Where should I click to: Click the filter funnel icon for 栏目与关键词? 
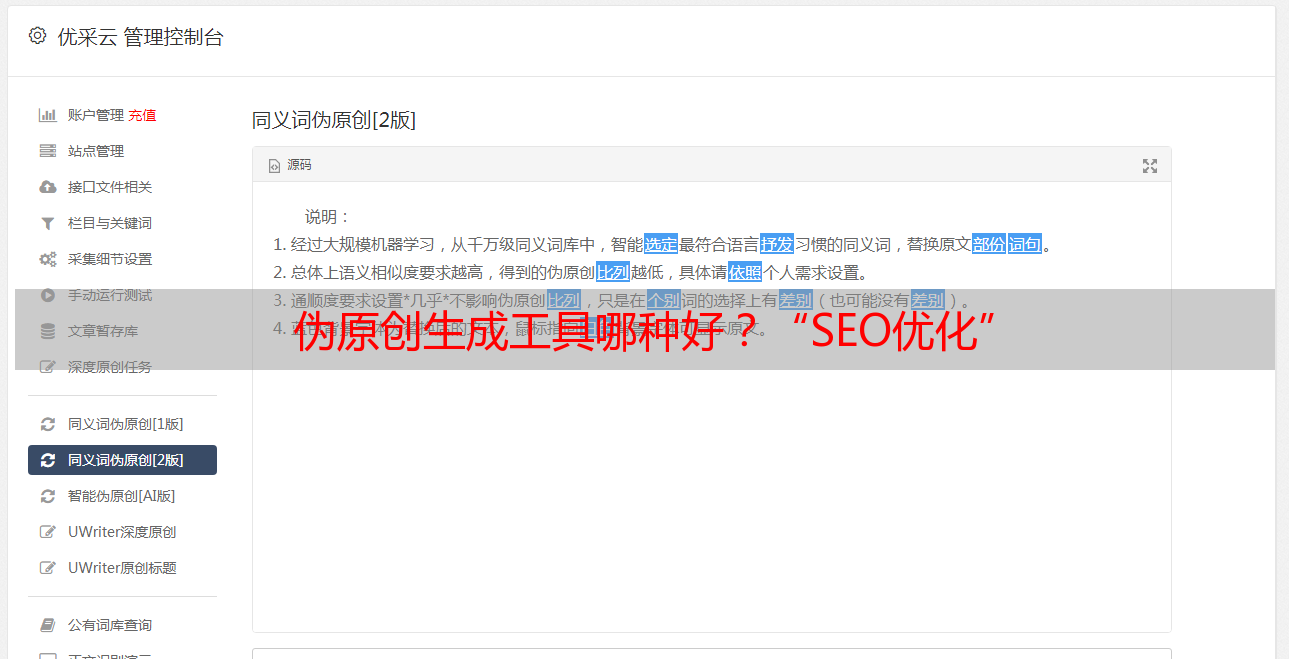47,223
